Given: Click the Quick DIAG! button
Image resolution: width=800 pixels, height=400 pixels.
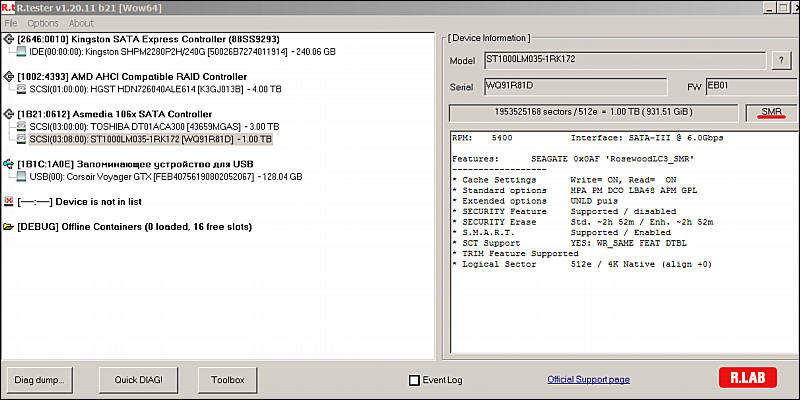Looking at the screenshot, I should (138, 380).
